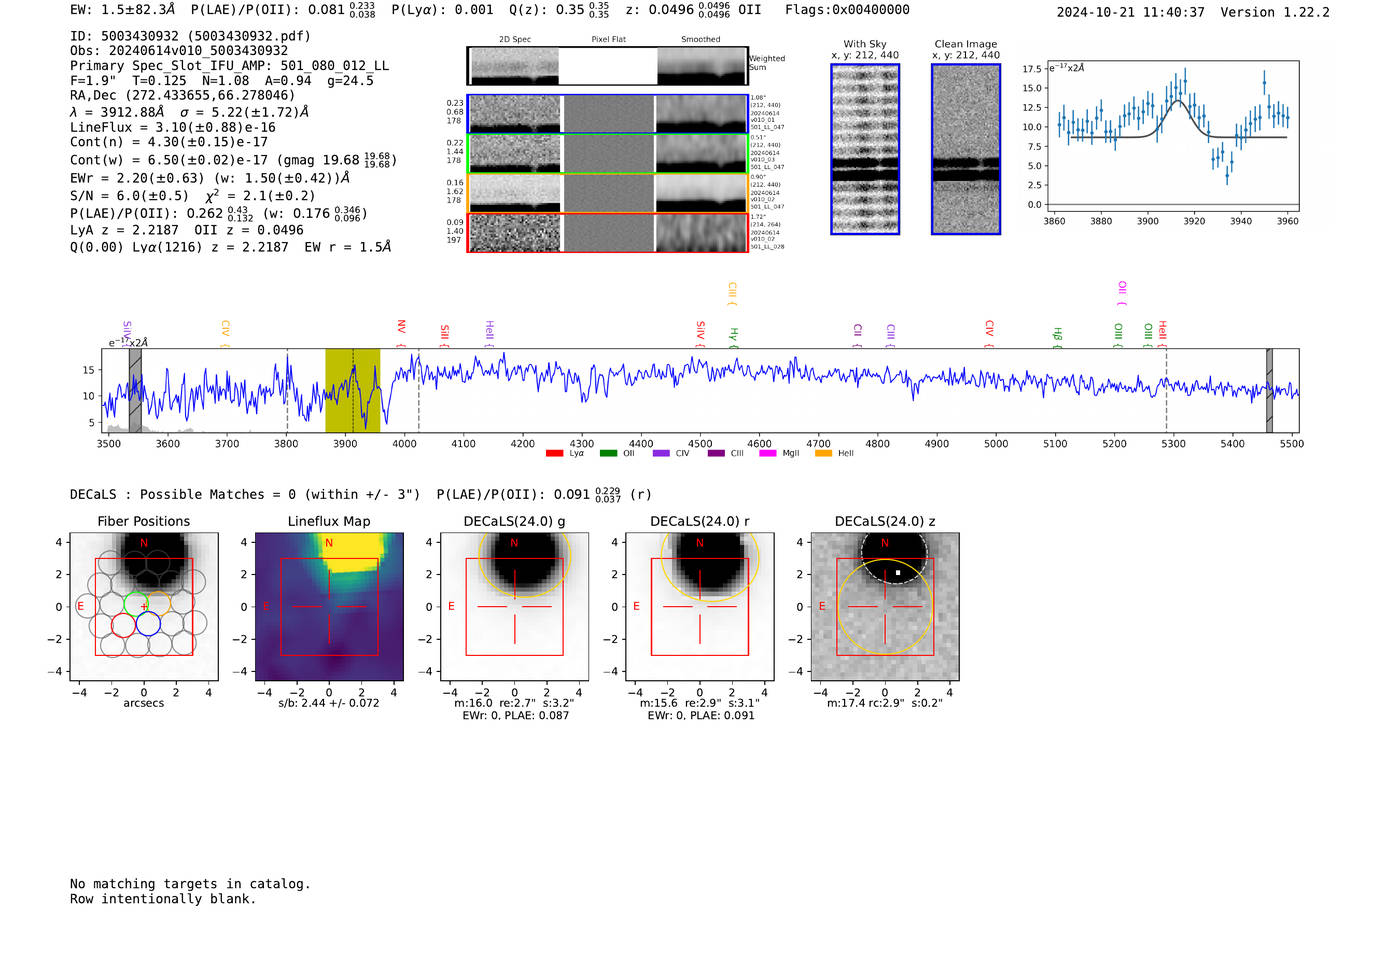
Task: Select the blue-bordered 2D spec fiber row
Action: pyautogui.click(x=608, y=114)
